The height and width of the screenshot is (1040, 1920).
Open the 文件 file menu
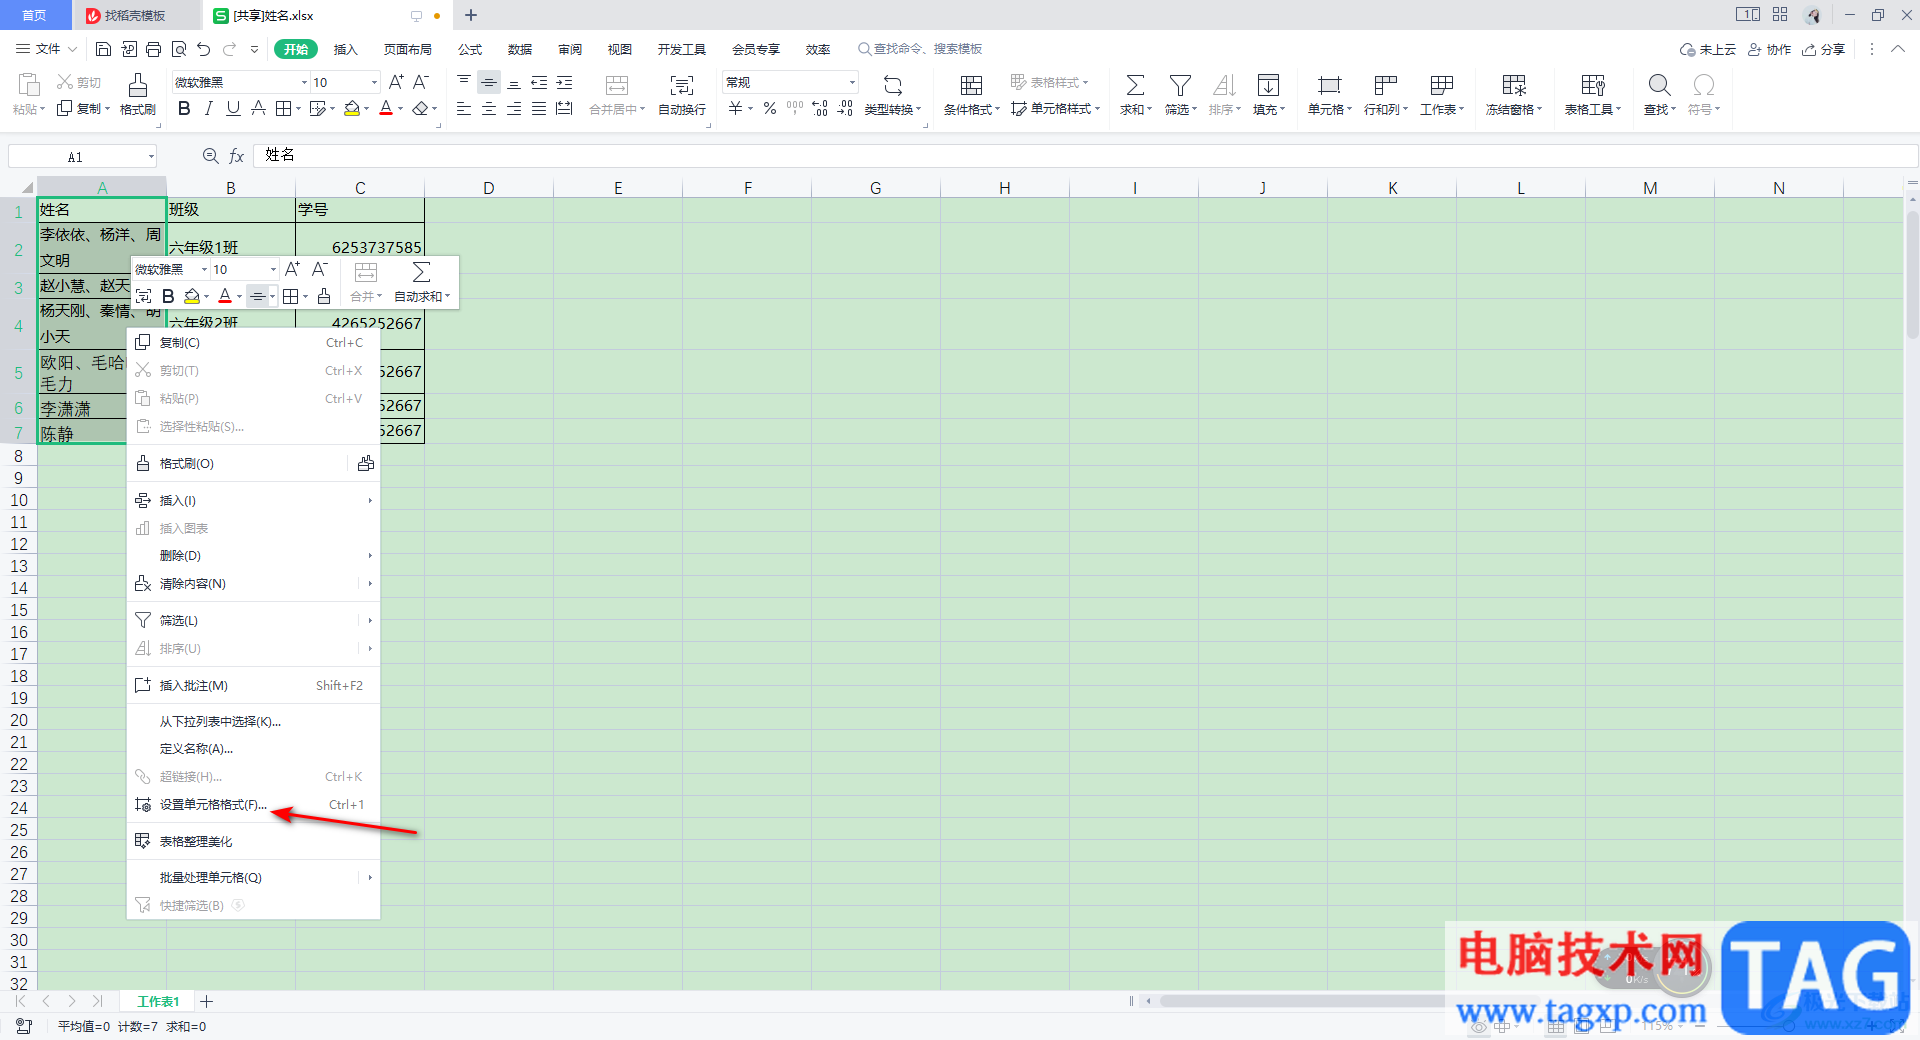(x=47, y=49)
